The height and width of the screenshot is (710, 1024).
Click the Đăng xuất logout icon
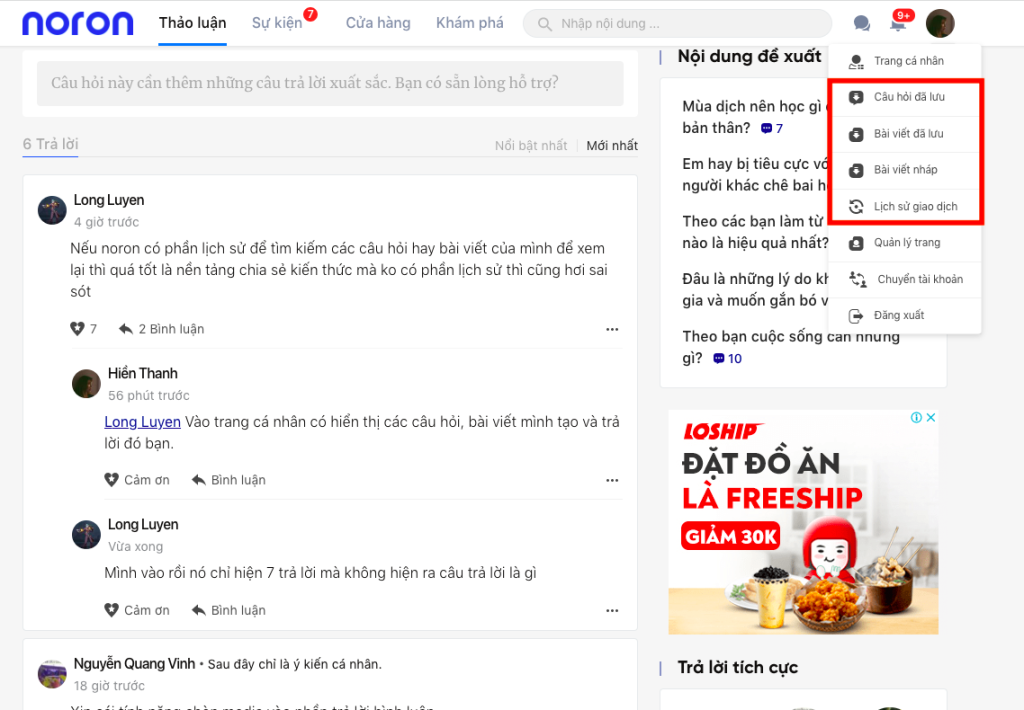(x=857, y=314)
